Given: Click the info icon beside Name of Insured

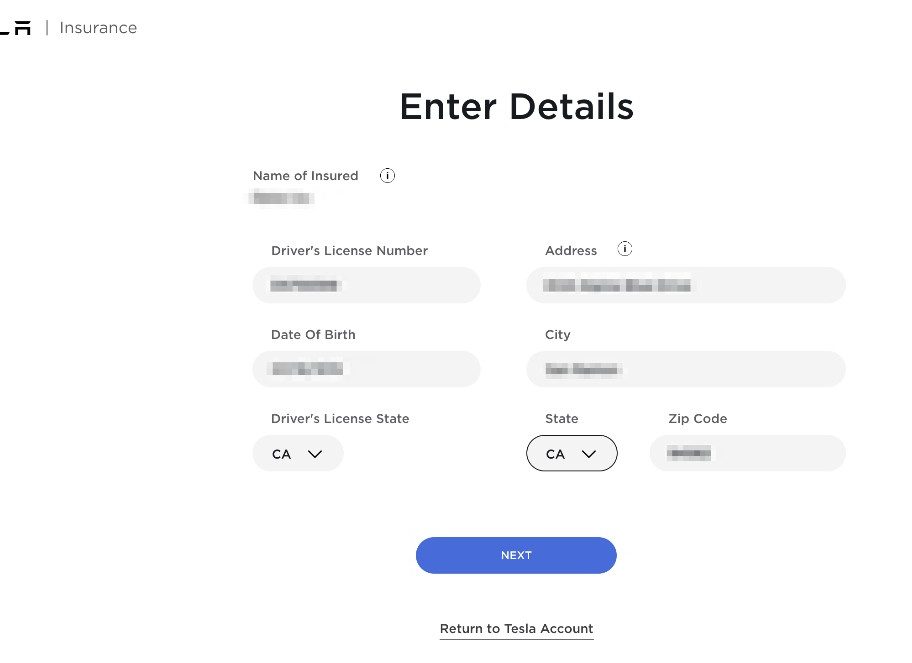Looking at the screenshot, I should point(387,175).
